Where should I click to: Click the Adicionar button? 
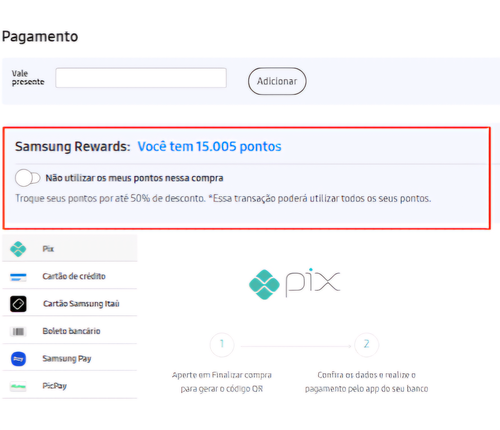pyautogui.click(x=277, y=81)
